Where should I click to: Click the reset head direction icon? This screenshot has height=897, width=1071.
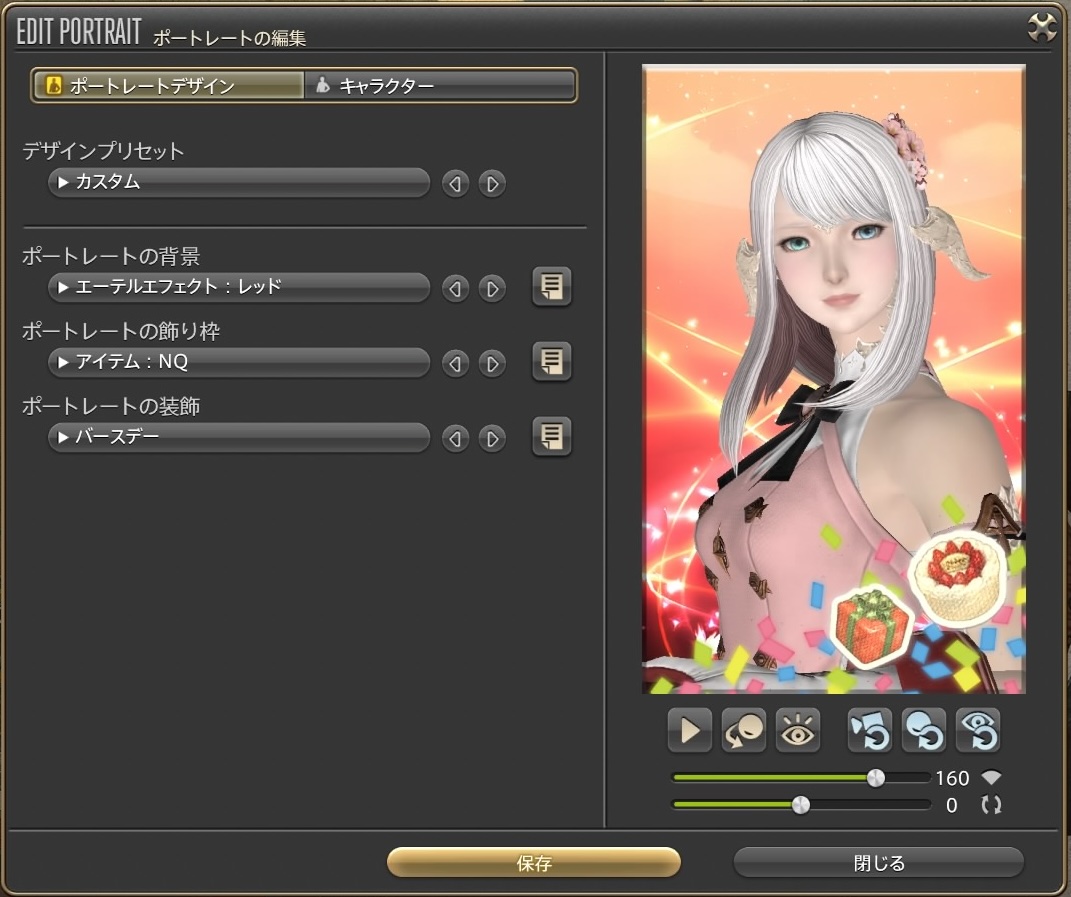[924, 730]
